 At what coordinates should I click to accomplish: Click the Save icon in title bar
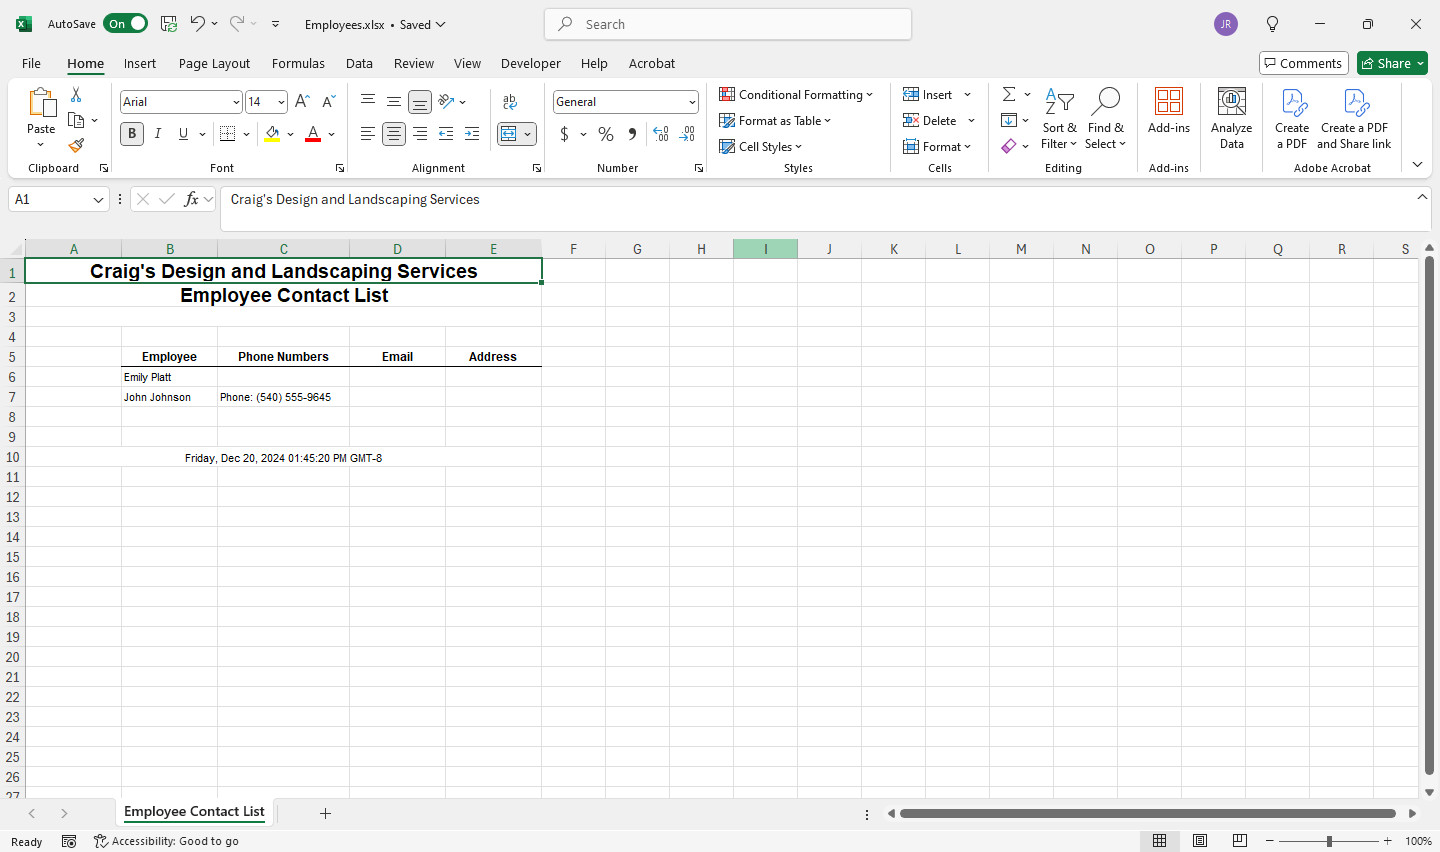tap(169, 24)
